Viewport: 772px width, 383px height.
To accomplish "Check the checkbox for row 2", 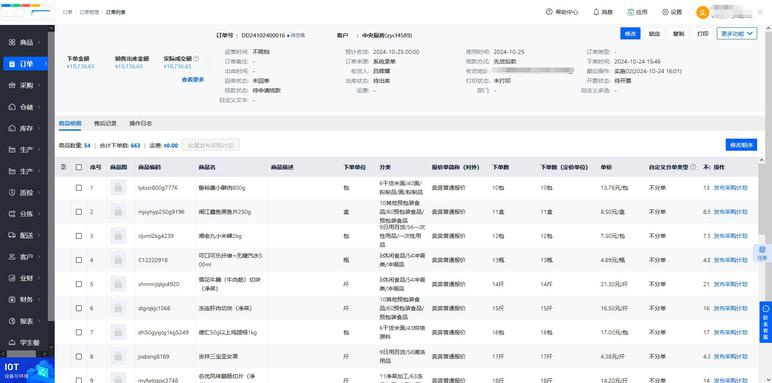I will pos(79,212).
